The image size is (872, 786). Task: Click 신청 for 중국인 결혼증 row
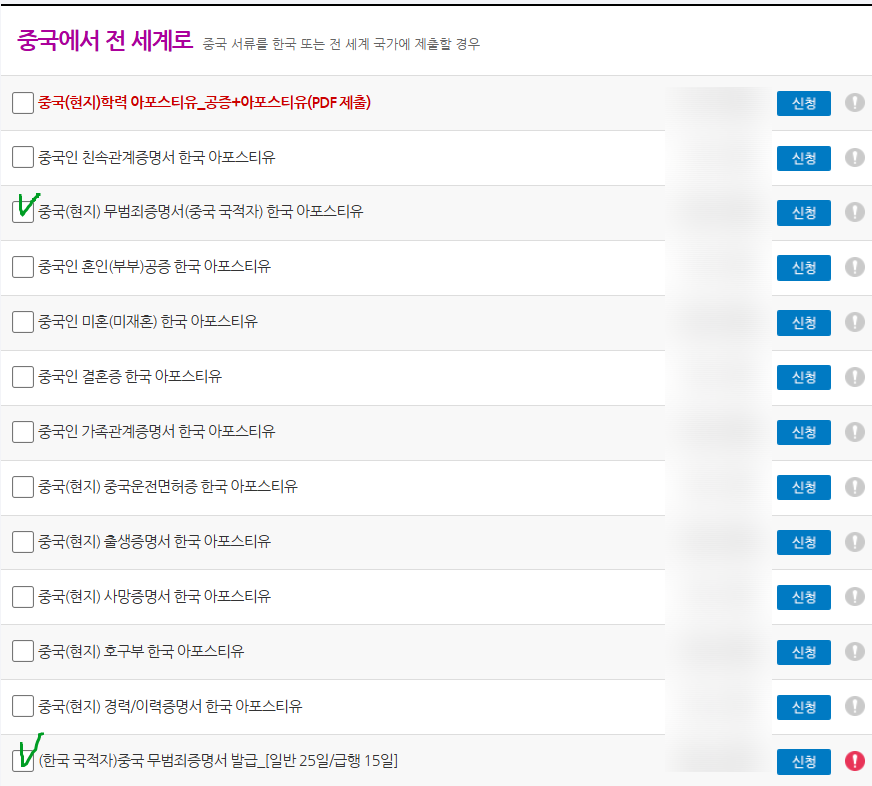coord(804,378)
